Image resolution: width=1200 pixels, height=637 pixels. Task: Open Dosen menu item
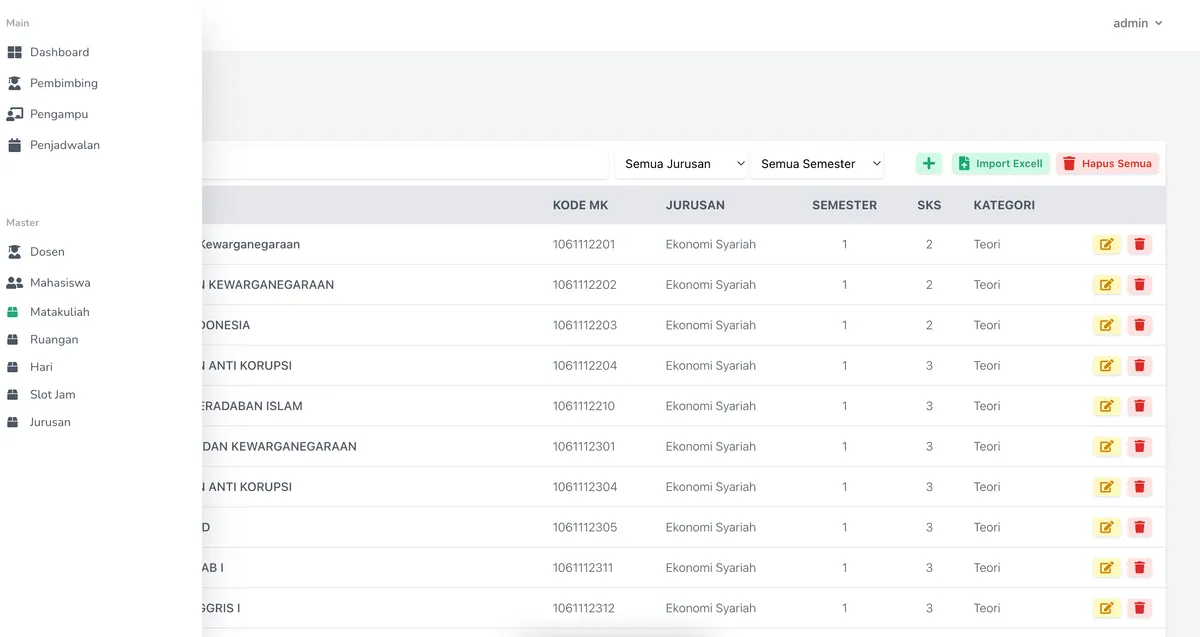coord(47,252)
